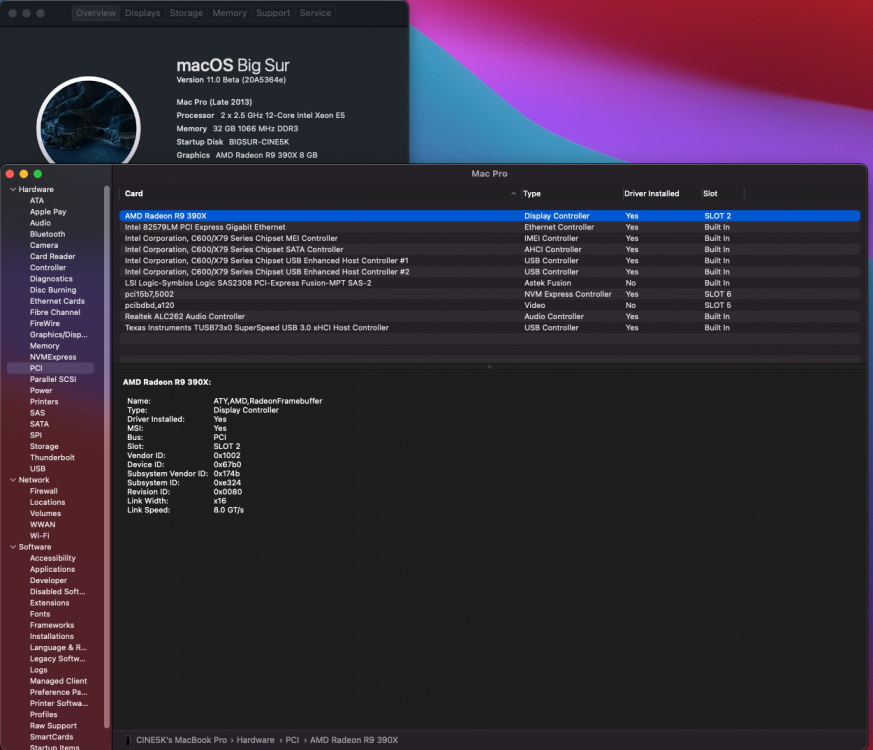Select the Chipset MEI Controller row
The height and width of the screenshot is (750, 873).
click(489, 238)
